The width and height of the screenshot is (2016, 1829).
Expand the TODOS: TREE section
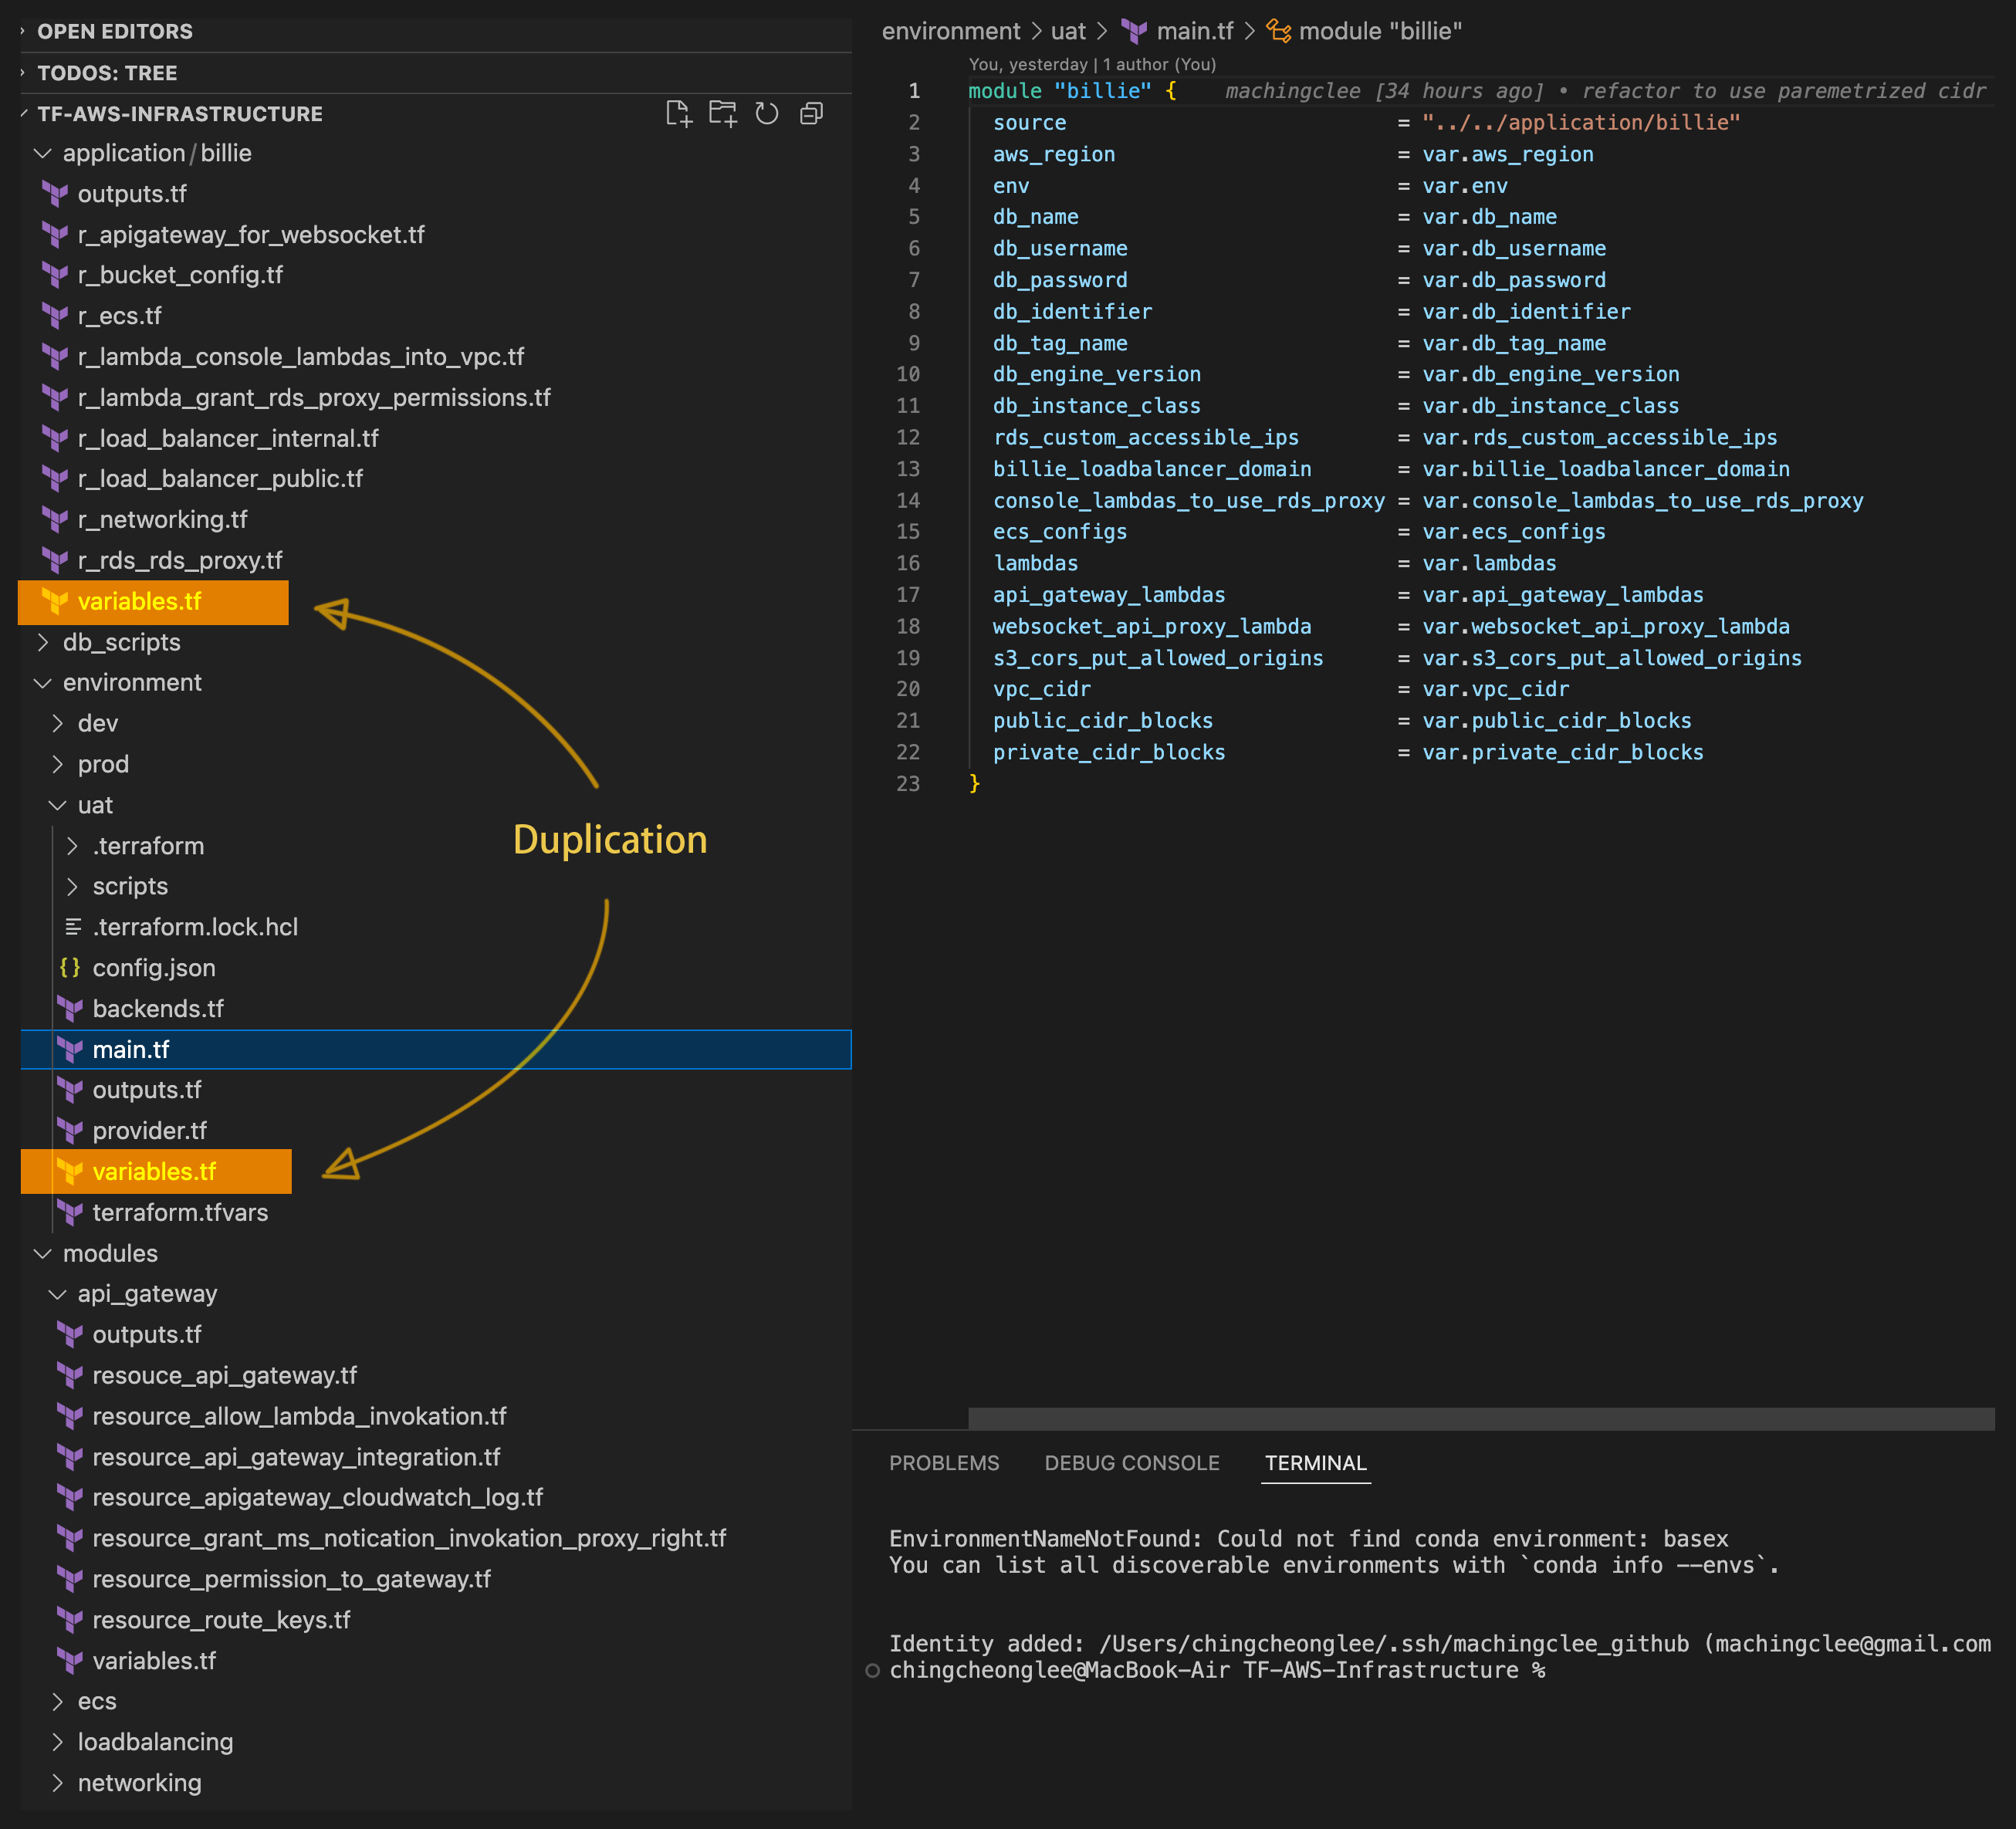435,73
